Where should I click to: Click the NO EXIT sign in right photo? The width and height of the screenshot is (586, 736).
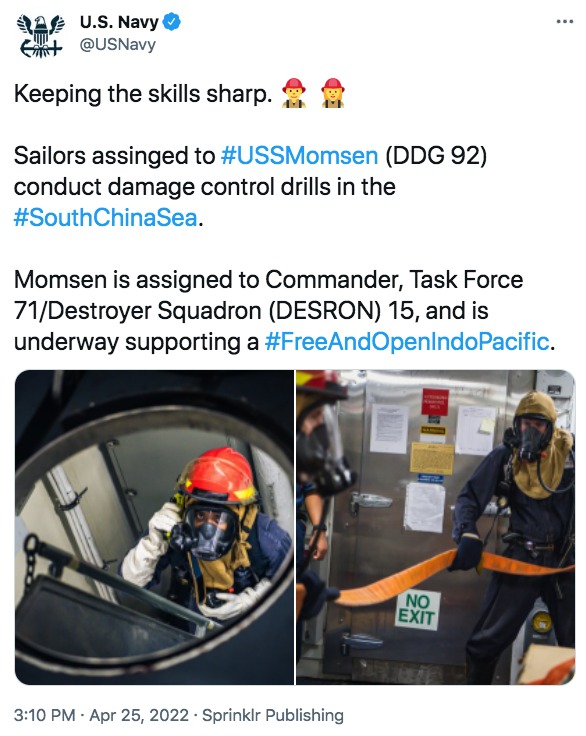416,609
